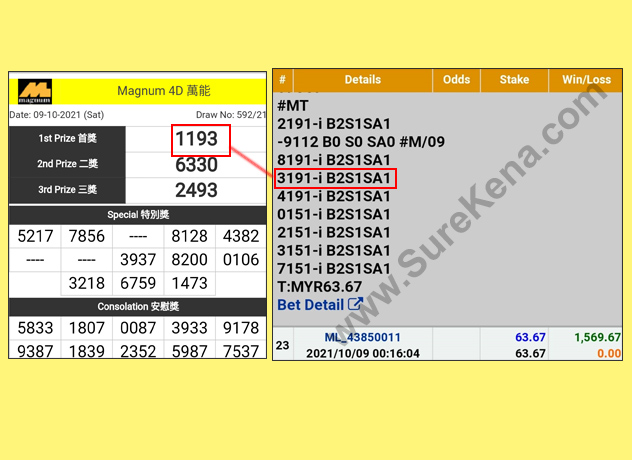Image resolution: width=632 pixels, height=460 pixels.
Task: Select consolation number 3933
Action: (x=189, y=328)
